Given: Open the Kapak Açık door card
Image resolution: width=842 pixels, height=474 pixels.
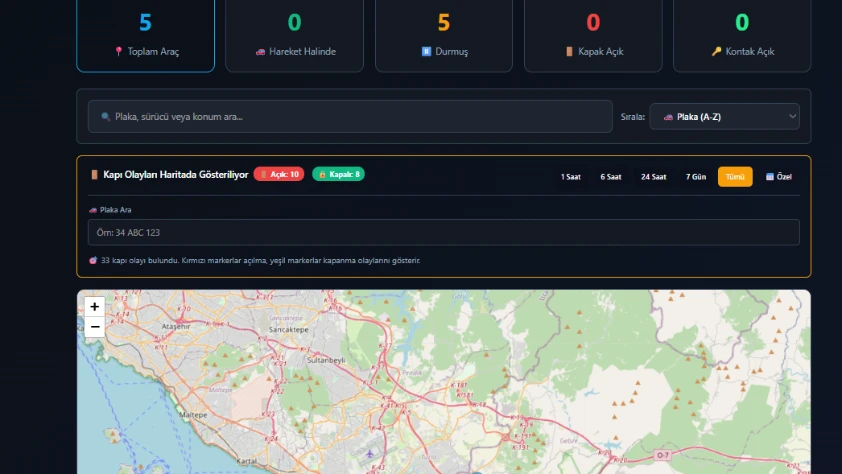Looking at the screenshot, I should (593, 35).
